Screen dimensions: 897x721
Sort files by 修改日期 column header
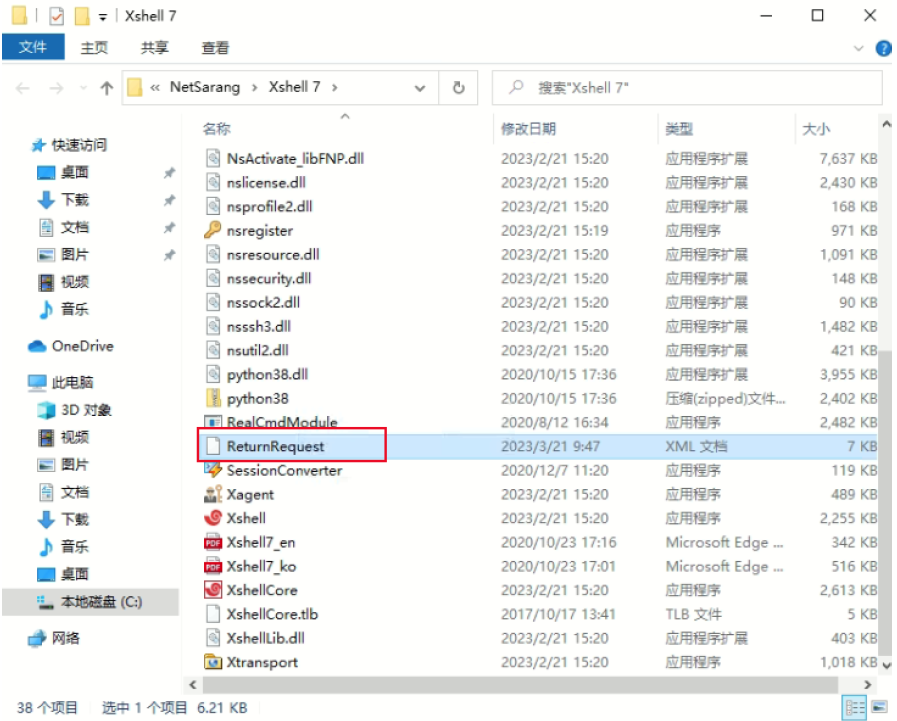[529, 129]
